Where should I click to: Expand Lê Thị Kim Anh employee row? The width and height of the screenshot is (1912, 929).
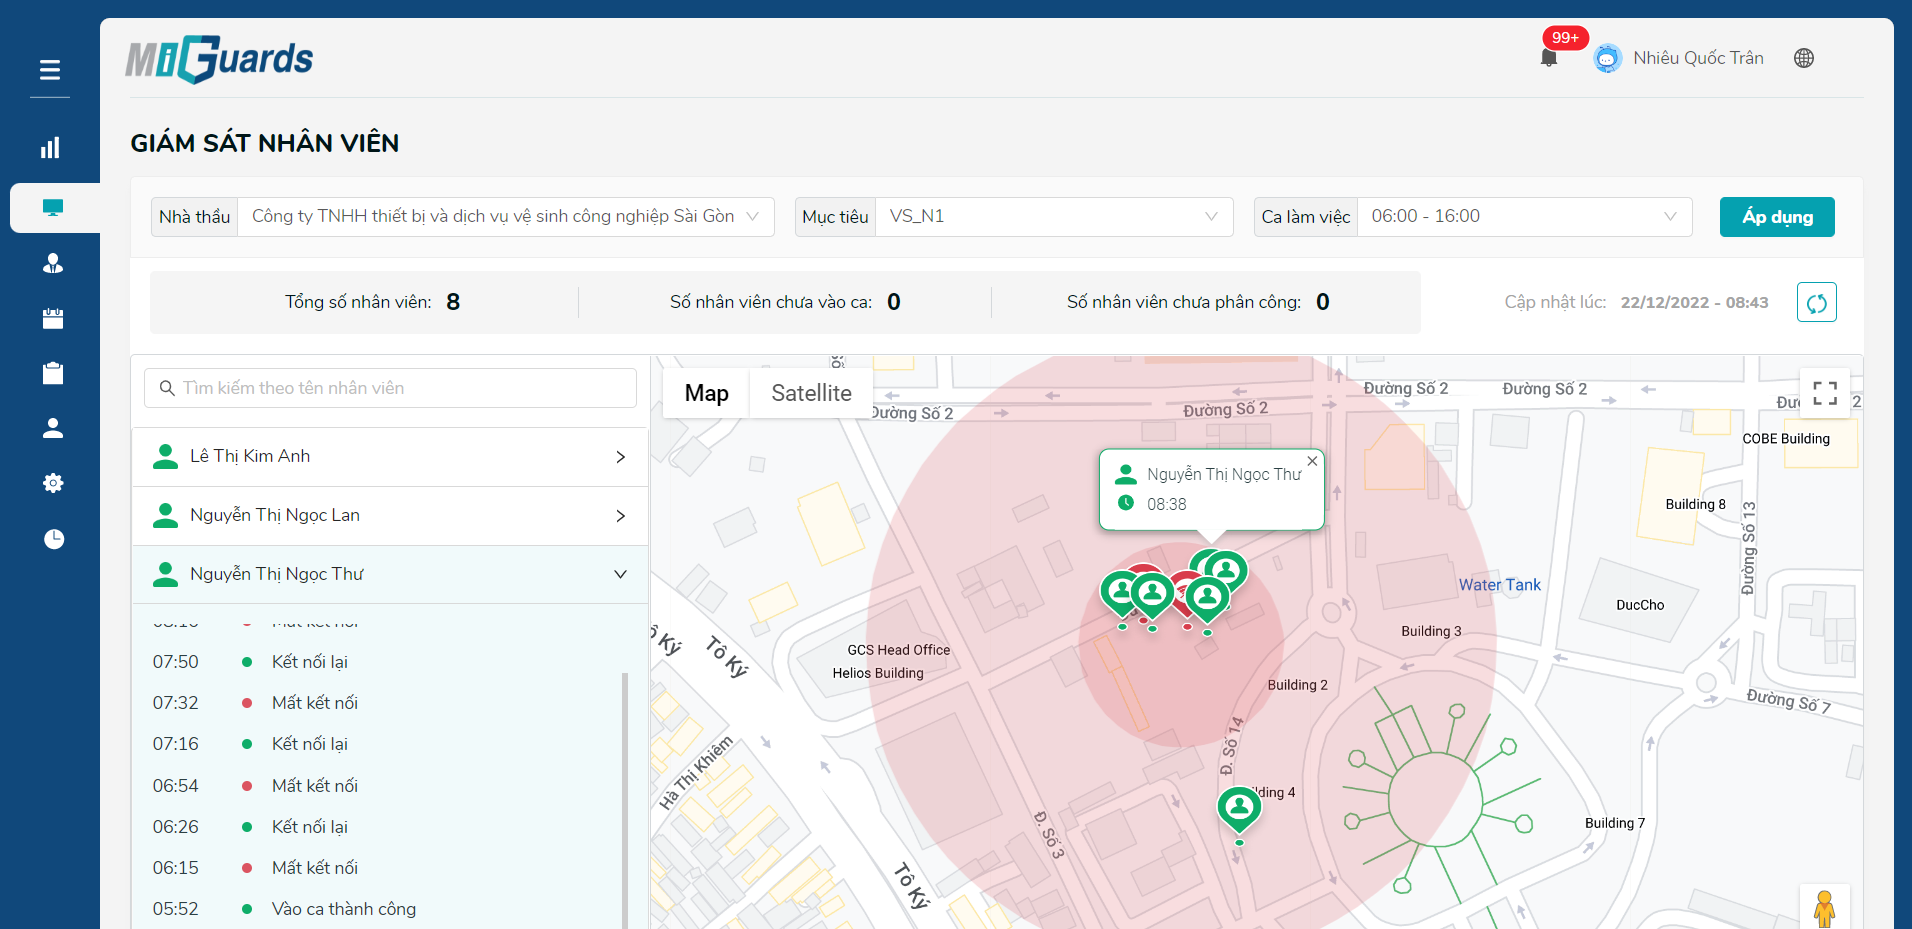pos(390,457)
